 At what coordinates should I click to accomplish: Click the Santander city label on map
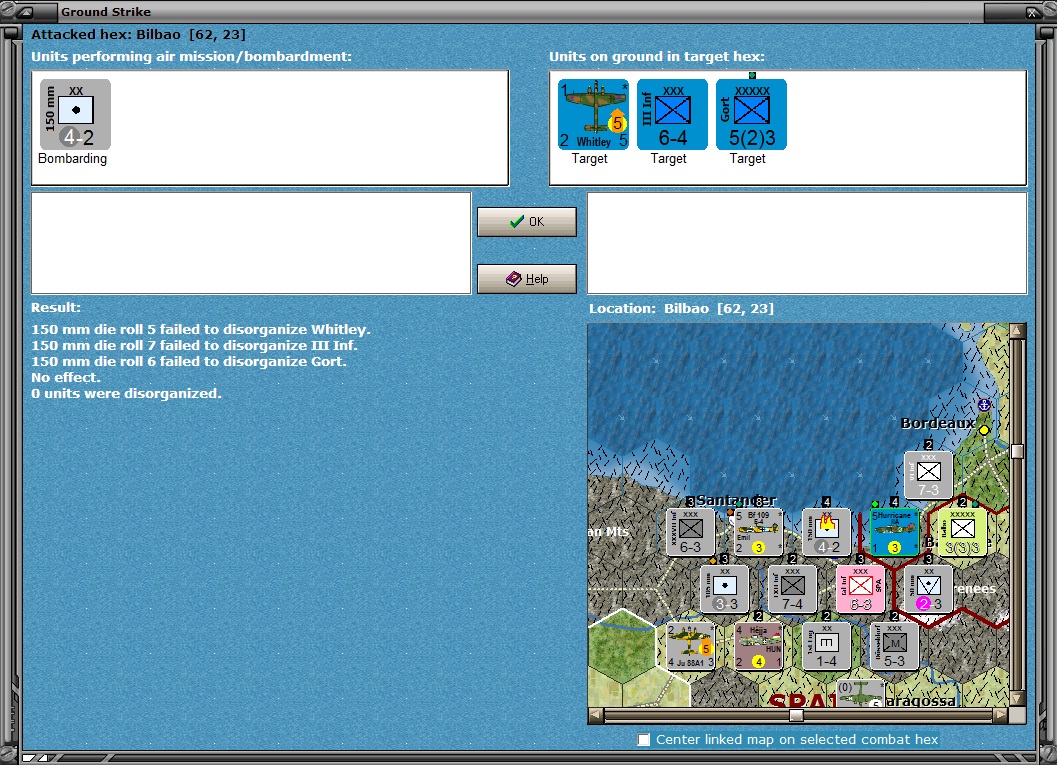[x=736, y=500]
